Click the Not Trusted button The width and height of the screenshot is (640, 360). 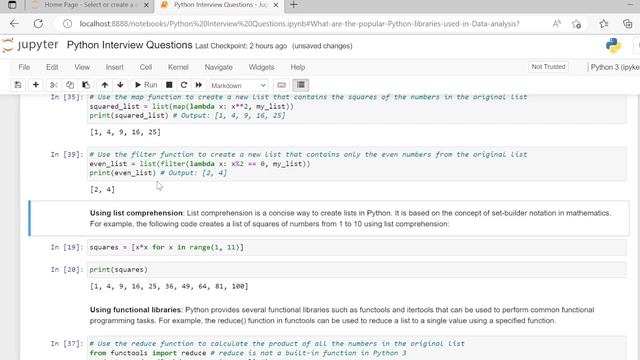coord(548,67)
